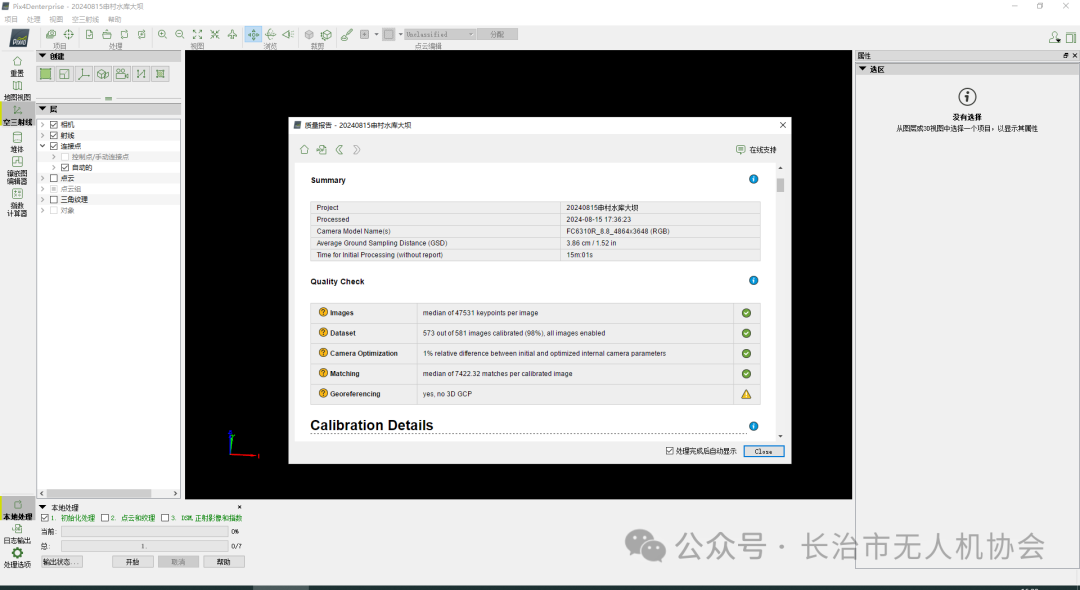
Task: Uncheck step 1 初始化处理 checkbox
Action: tap(45, 518)
